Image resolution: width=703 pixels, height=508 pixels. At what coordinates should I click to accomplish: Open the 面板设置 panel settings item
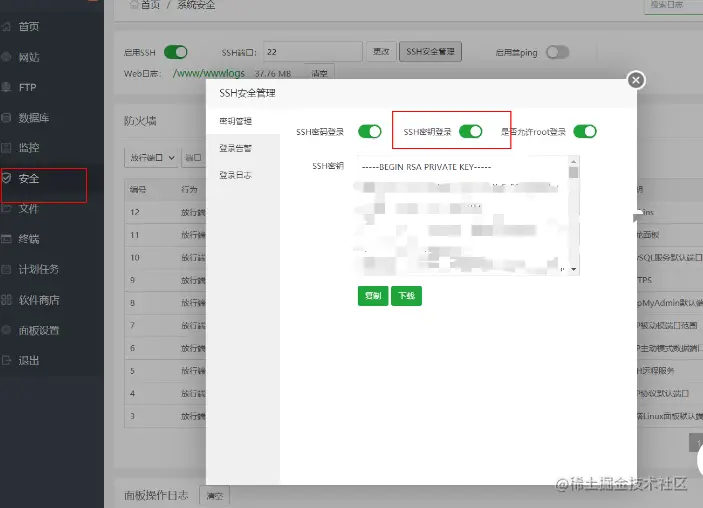click(x=39, y=330)
